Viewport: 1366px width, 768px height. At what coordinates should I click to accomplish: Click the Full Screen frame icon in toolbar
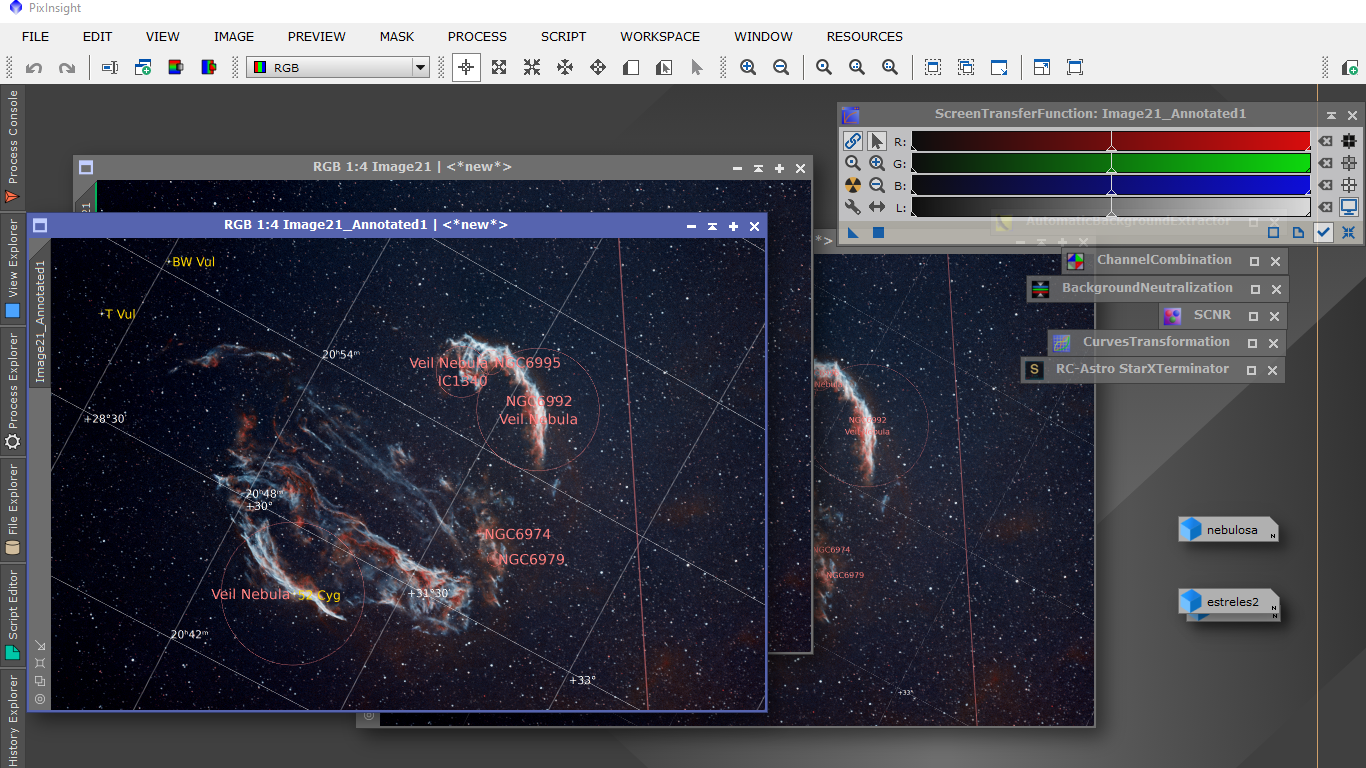tap(1075, 68)
